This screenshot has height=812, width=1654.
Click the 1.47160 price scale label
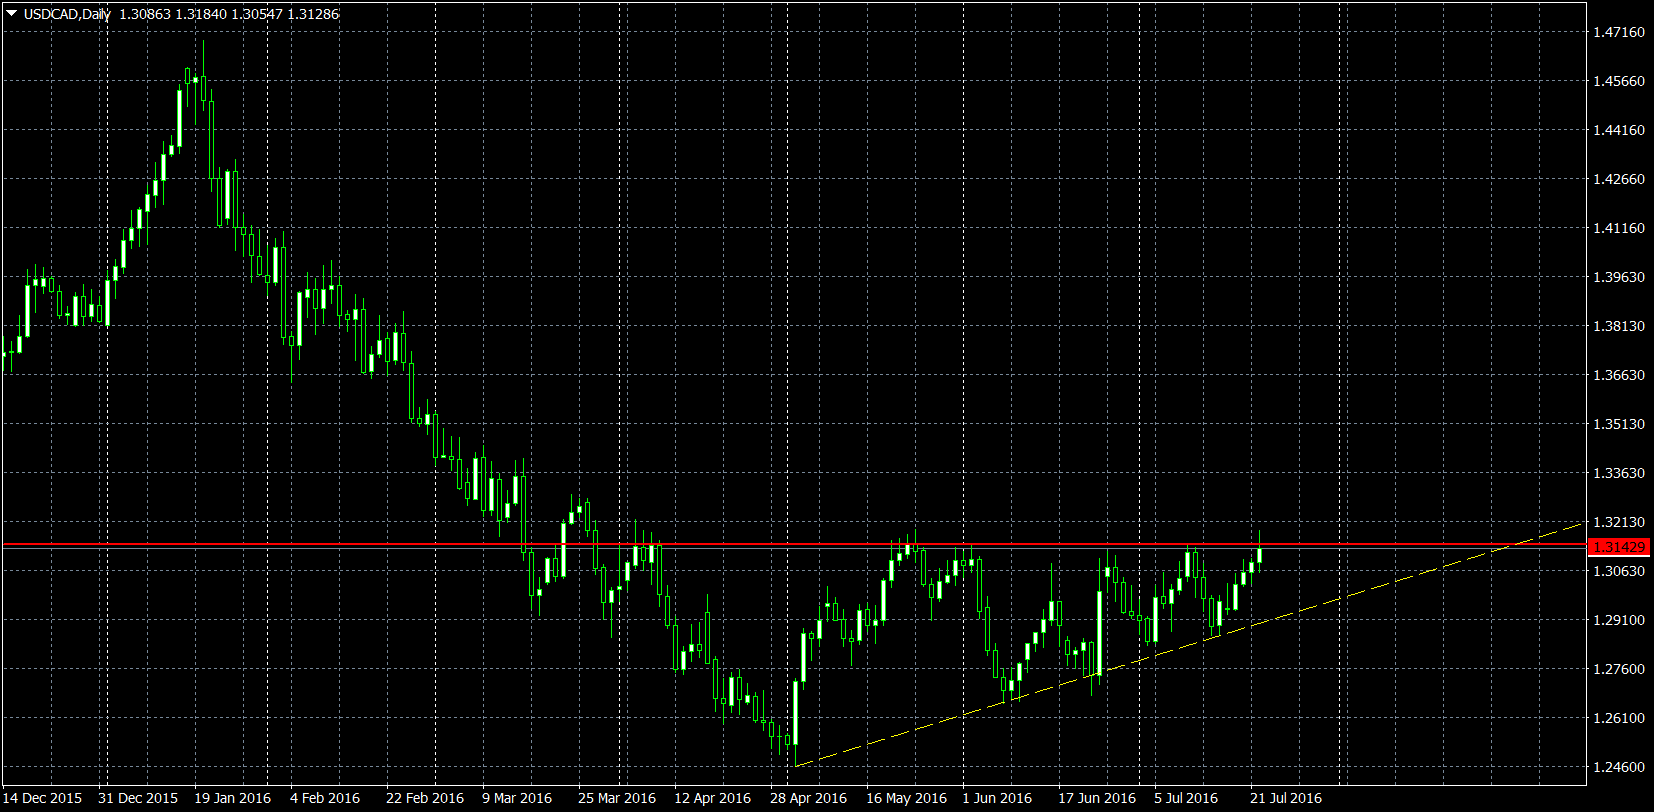click(x=1618, y=32)
